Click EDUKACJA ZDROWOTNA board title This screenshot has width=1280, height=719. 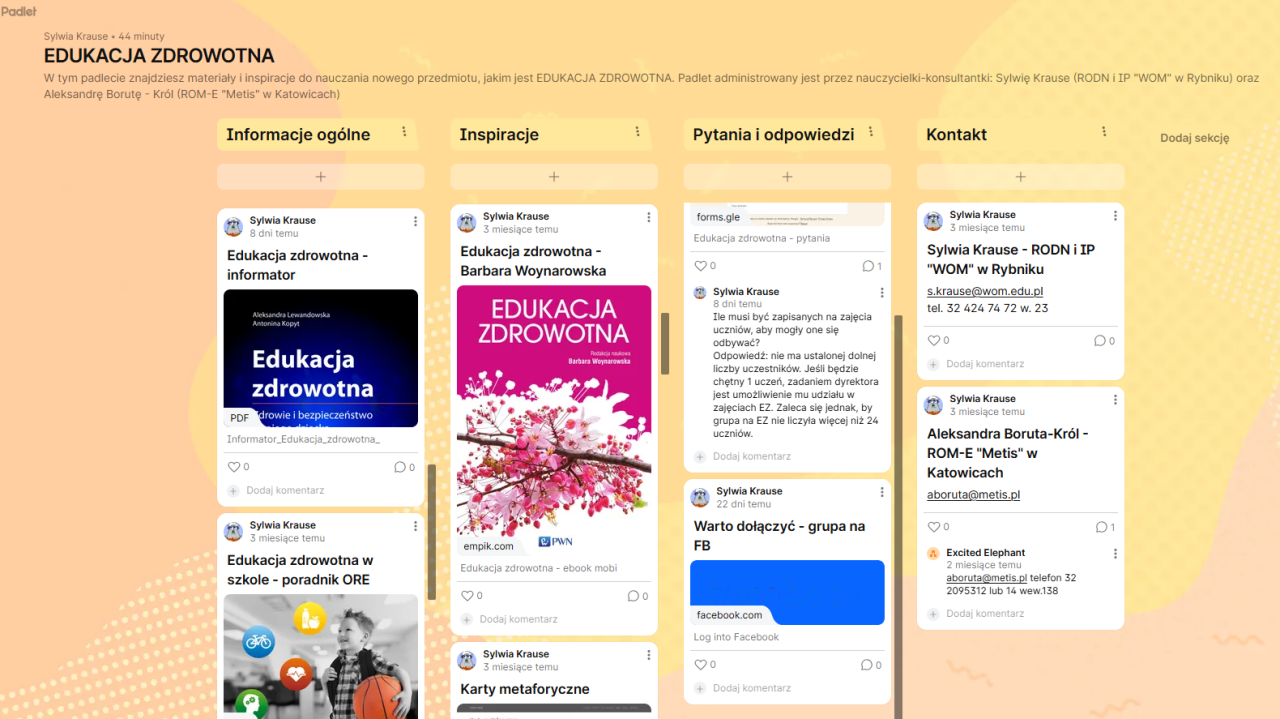coord(159,56)
